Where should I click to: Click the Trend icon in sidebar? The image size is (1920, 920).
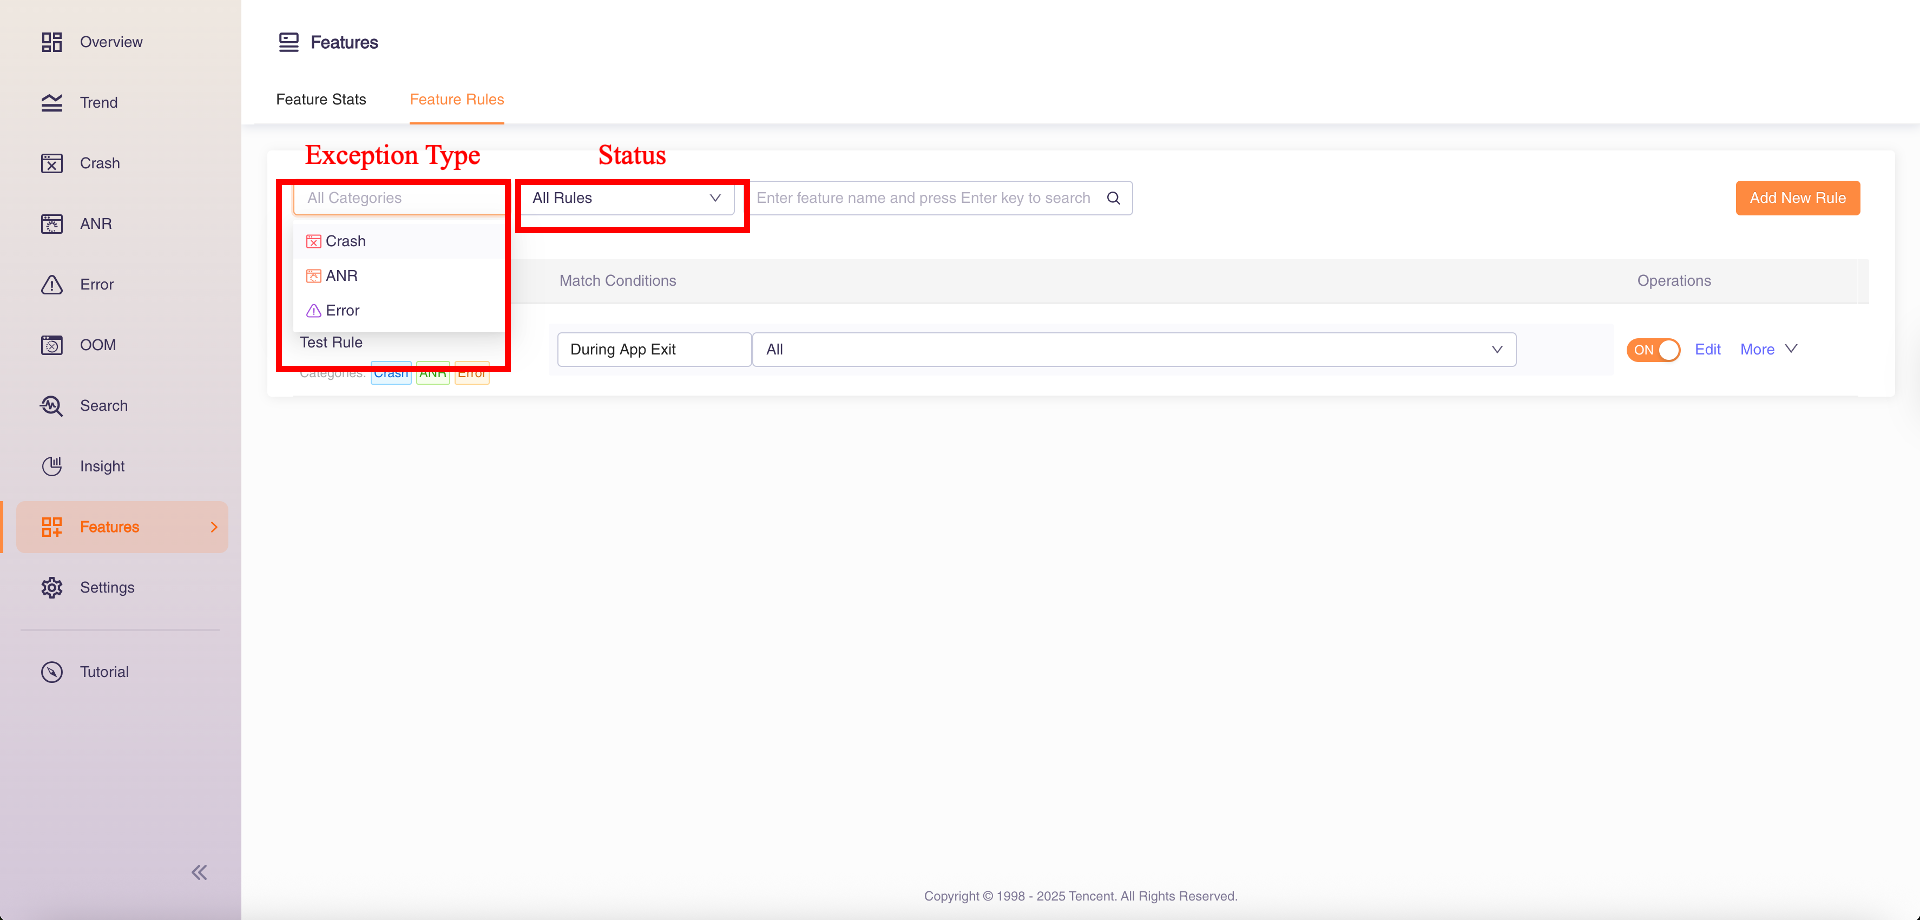(52, 103)
